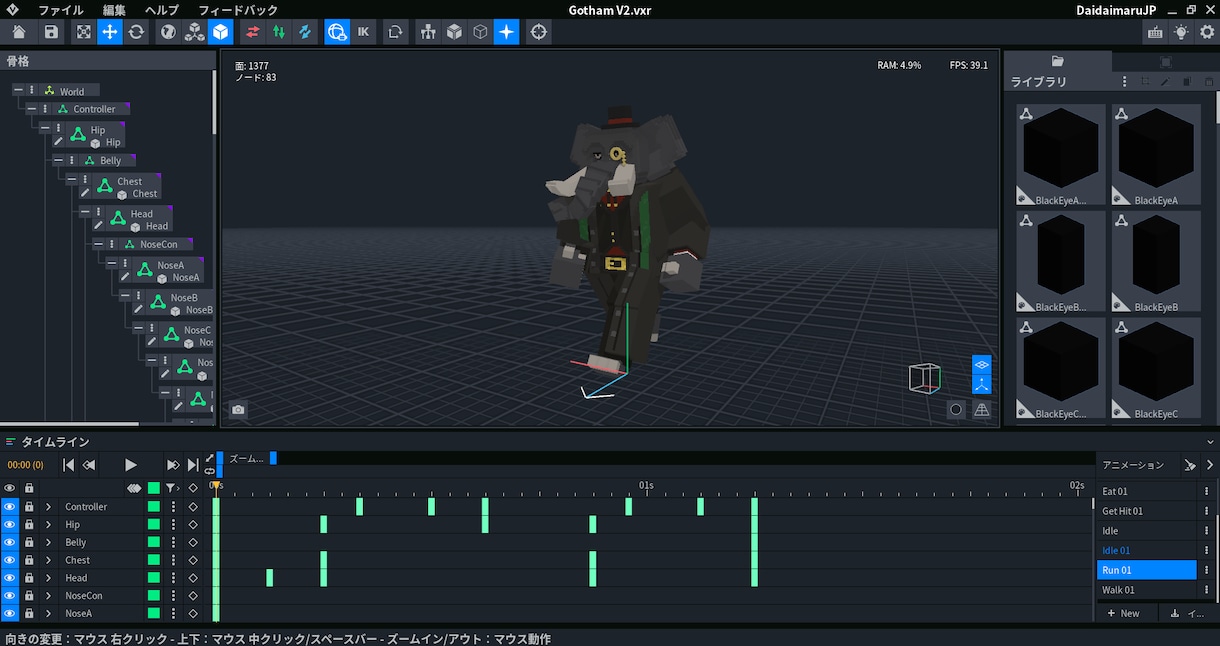
Task: Expand the Hip track in the timeline
Action: [48, 525]
